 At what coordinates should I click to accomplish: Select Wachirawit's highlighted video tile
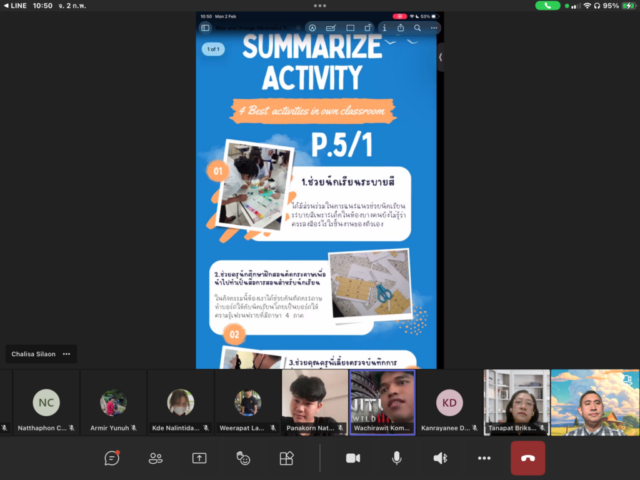pos(382,403)
